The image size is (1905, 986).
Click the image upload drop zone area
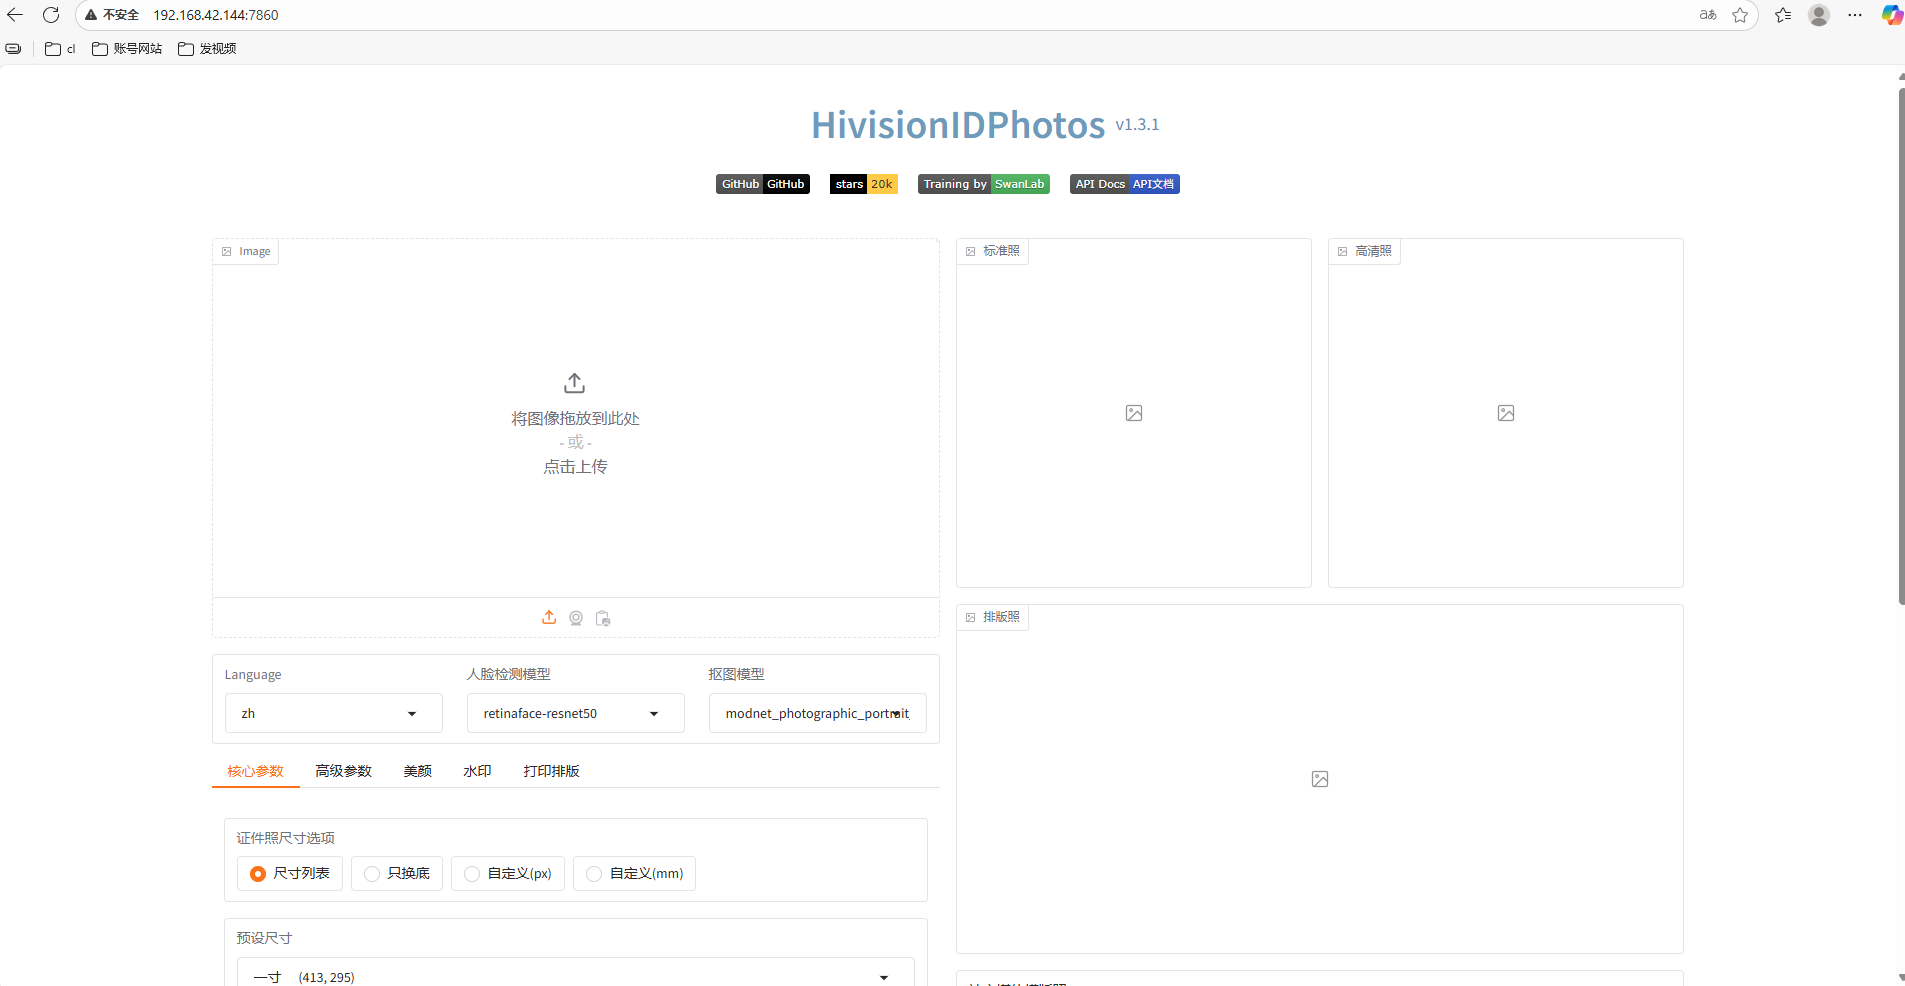(x=575, y=420)
